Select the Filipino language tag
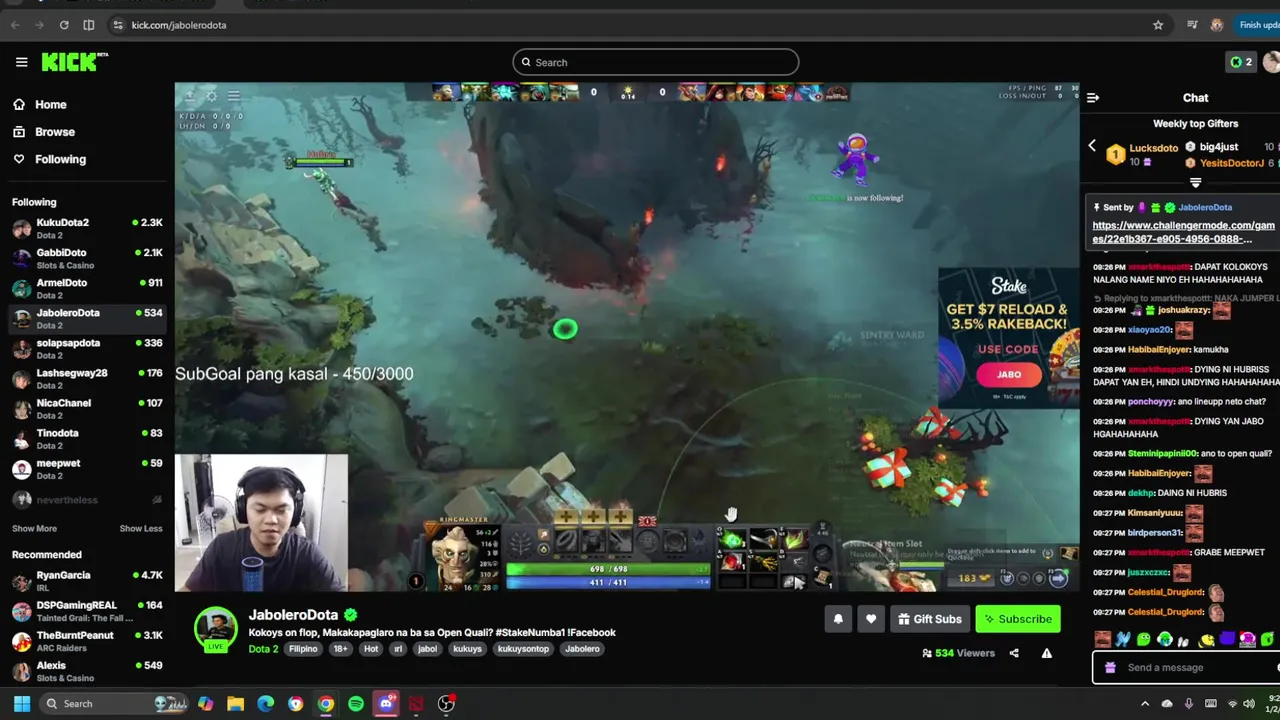 point(303,649)
